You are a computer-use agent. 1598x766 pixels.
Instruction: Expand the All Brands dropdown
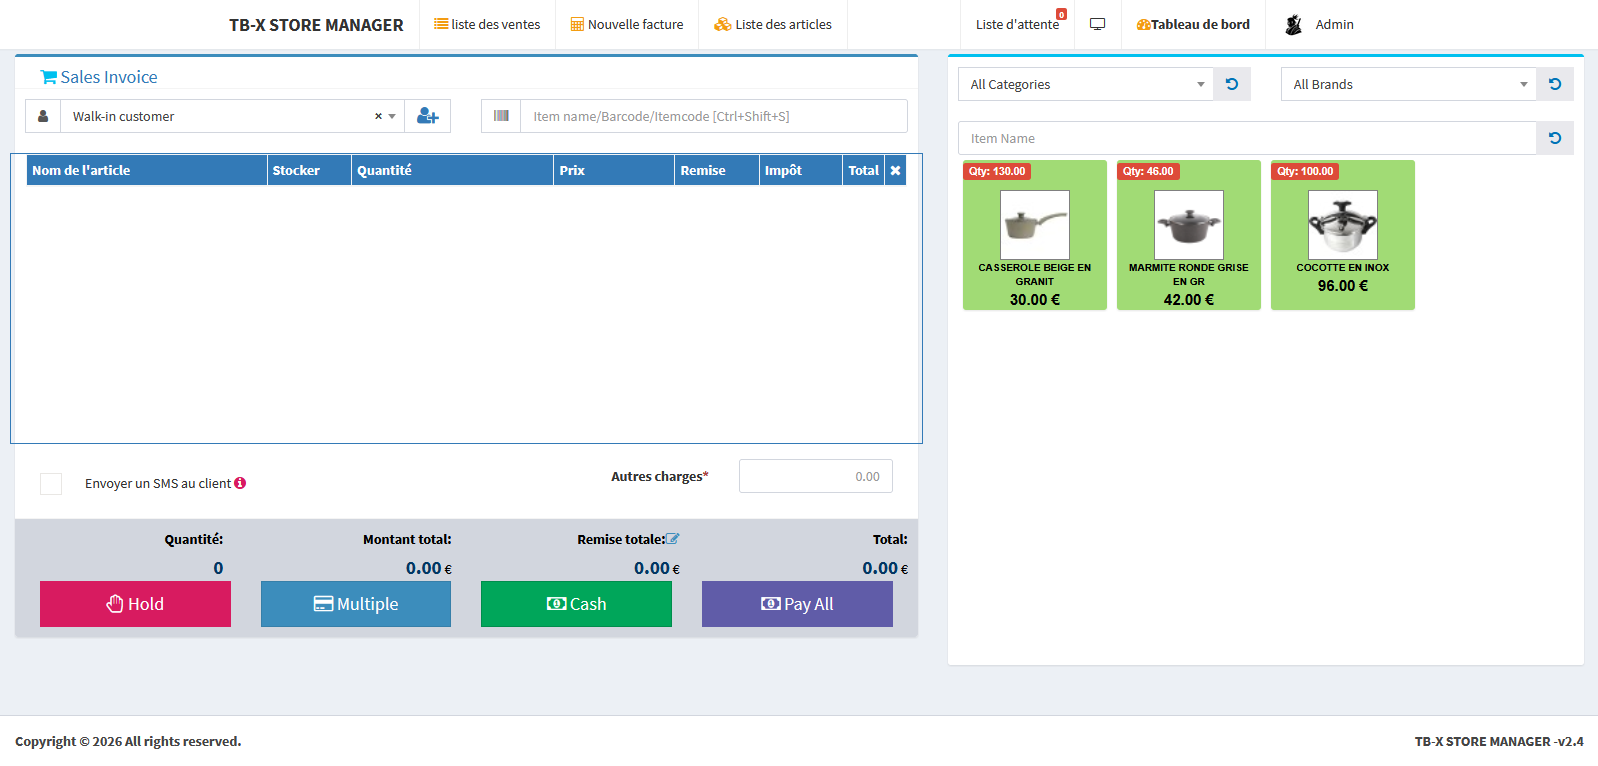tap(1408, 84)
